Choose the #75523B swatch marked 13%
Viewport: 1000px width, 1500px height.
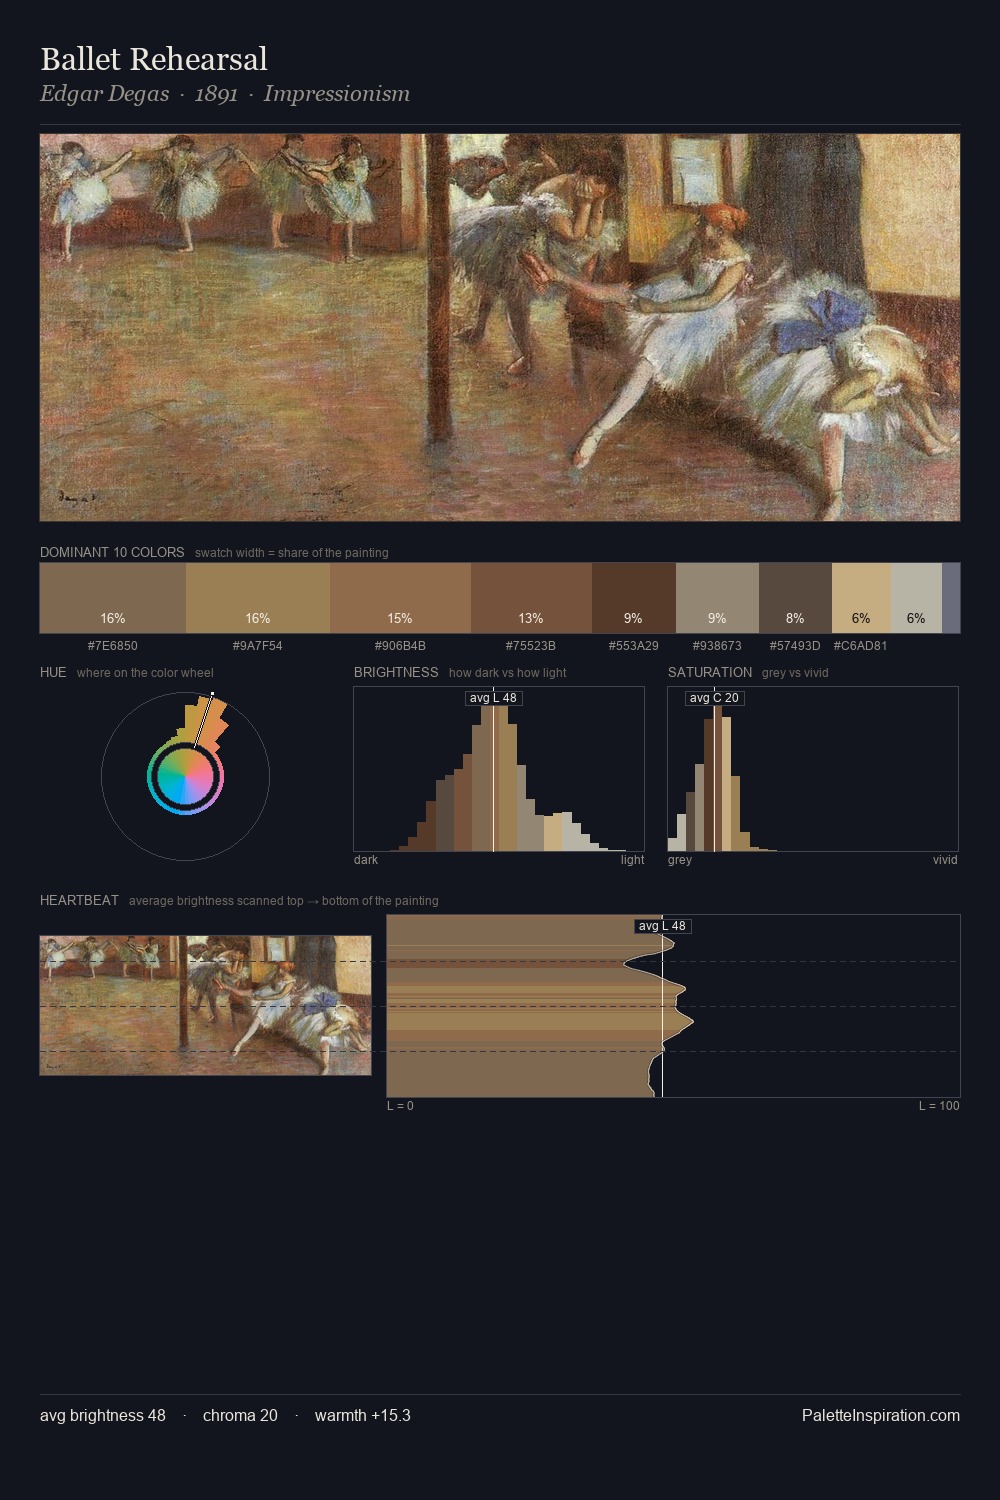[x=531, y=598]
